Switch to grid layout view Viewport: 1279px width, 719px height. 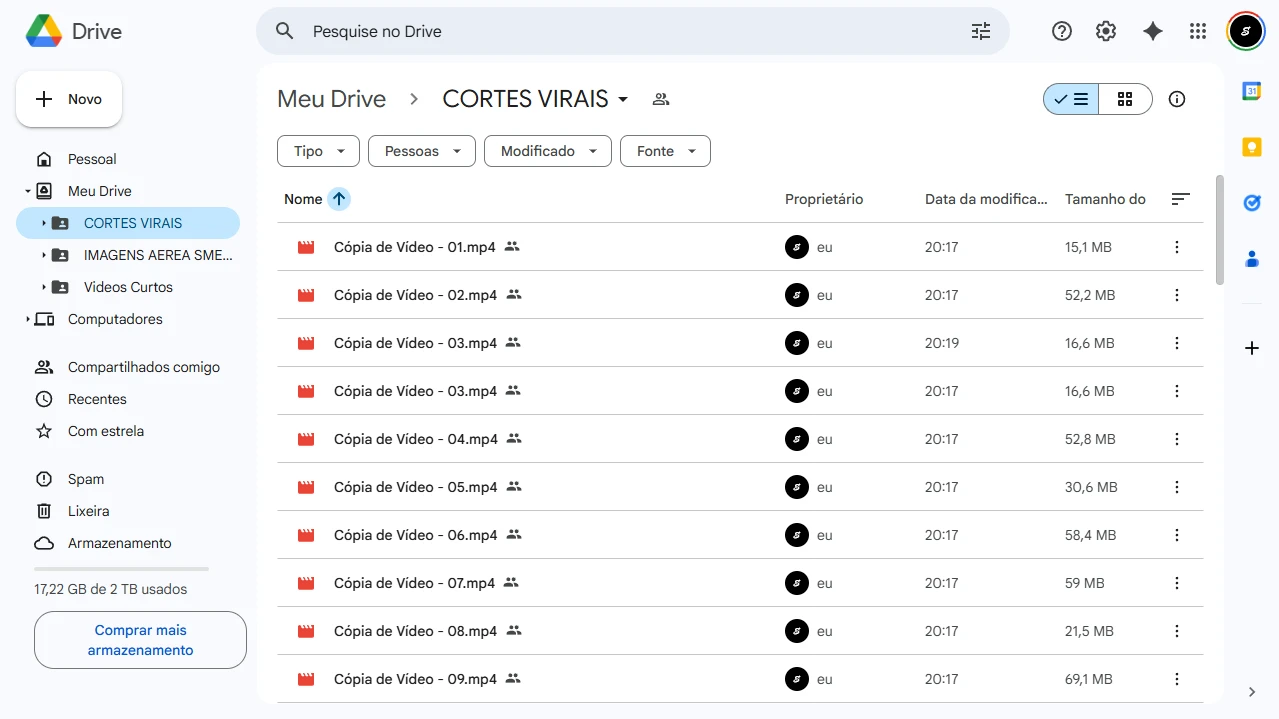1125,99
